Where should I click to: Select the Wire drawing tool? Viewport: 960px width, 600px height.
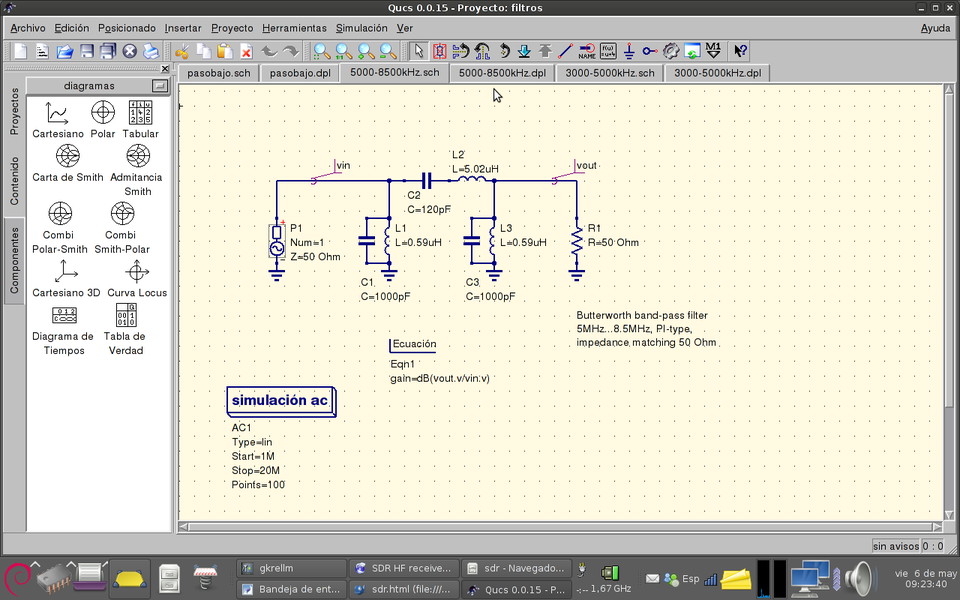565,51
